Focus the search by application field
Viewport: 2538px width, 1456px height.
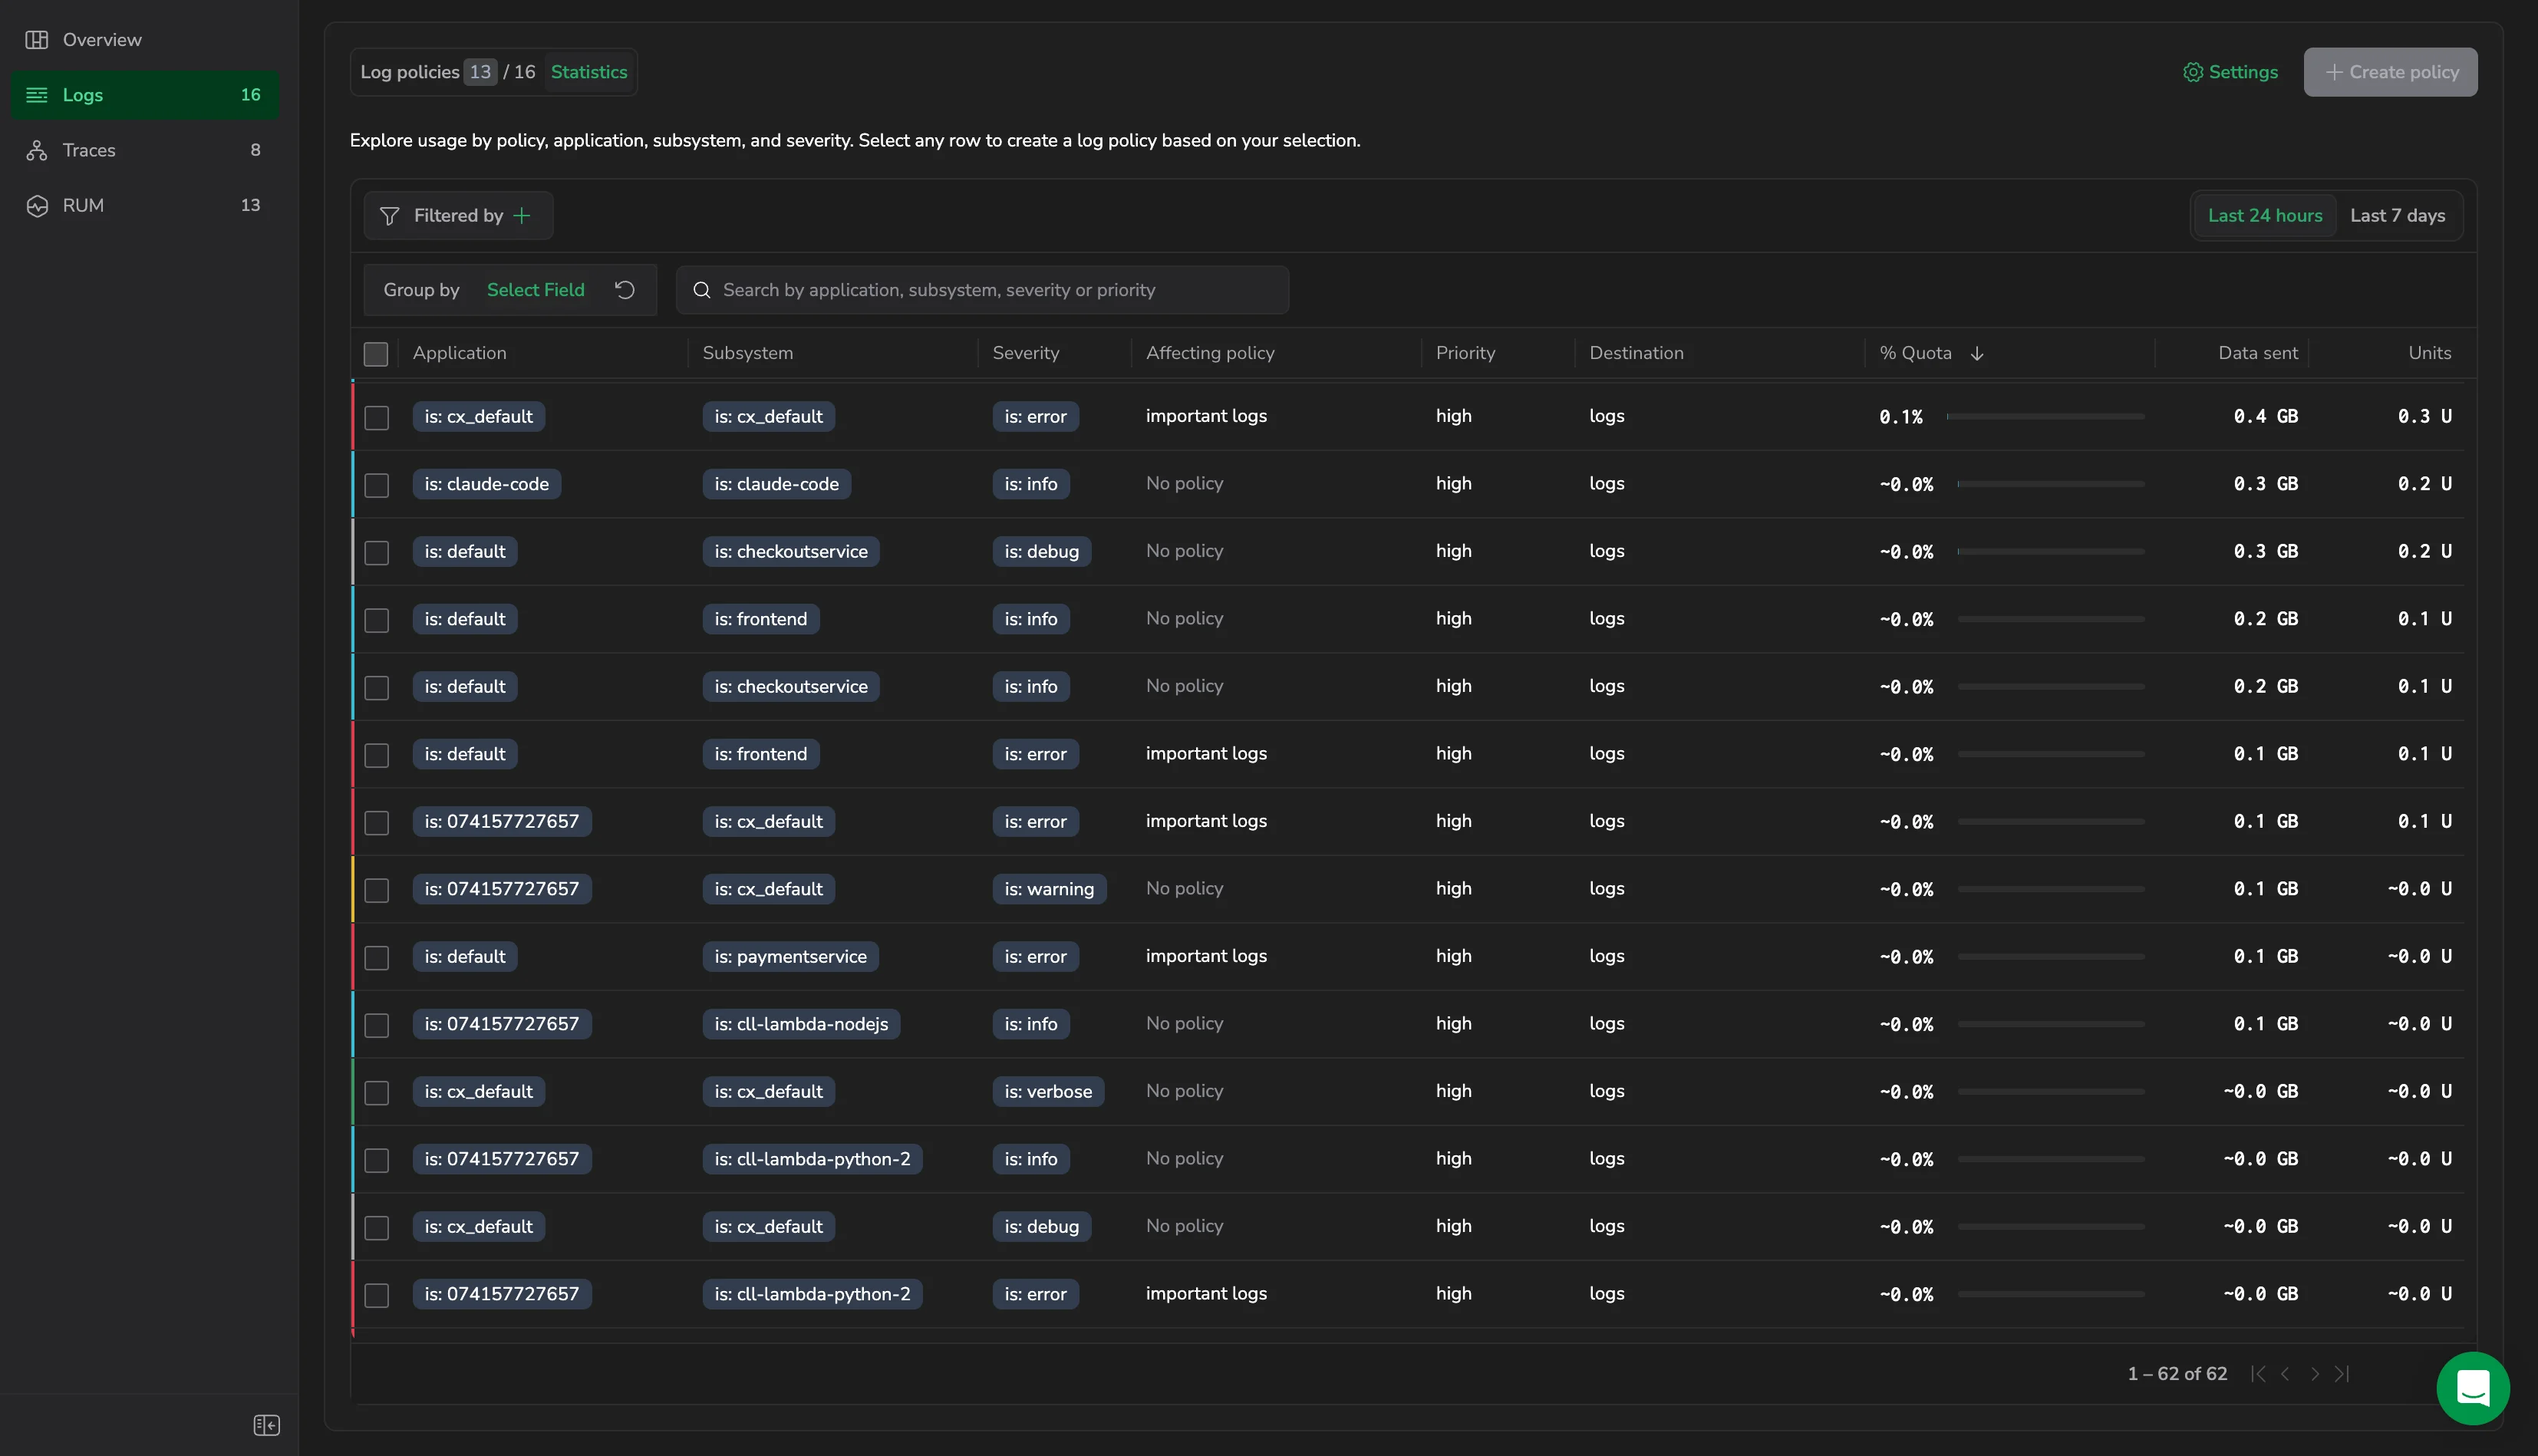(x=982, y=290)
